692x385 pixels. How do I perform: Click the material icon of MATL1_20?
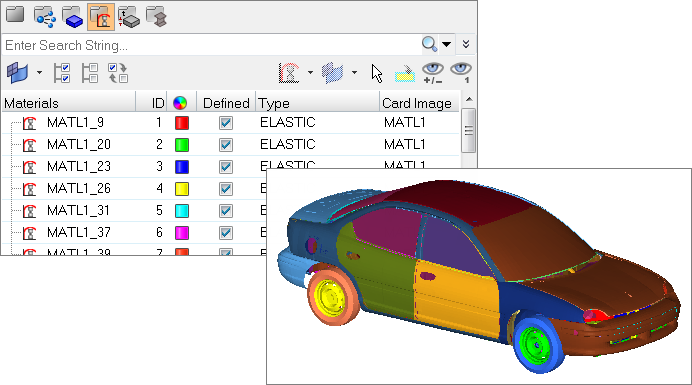[x=30, y=145]
